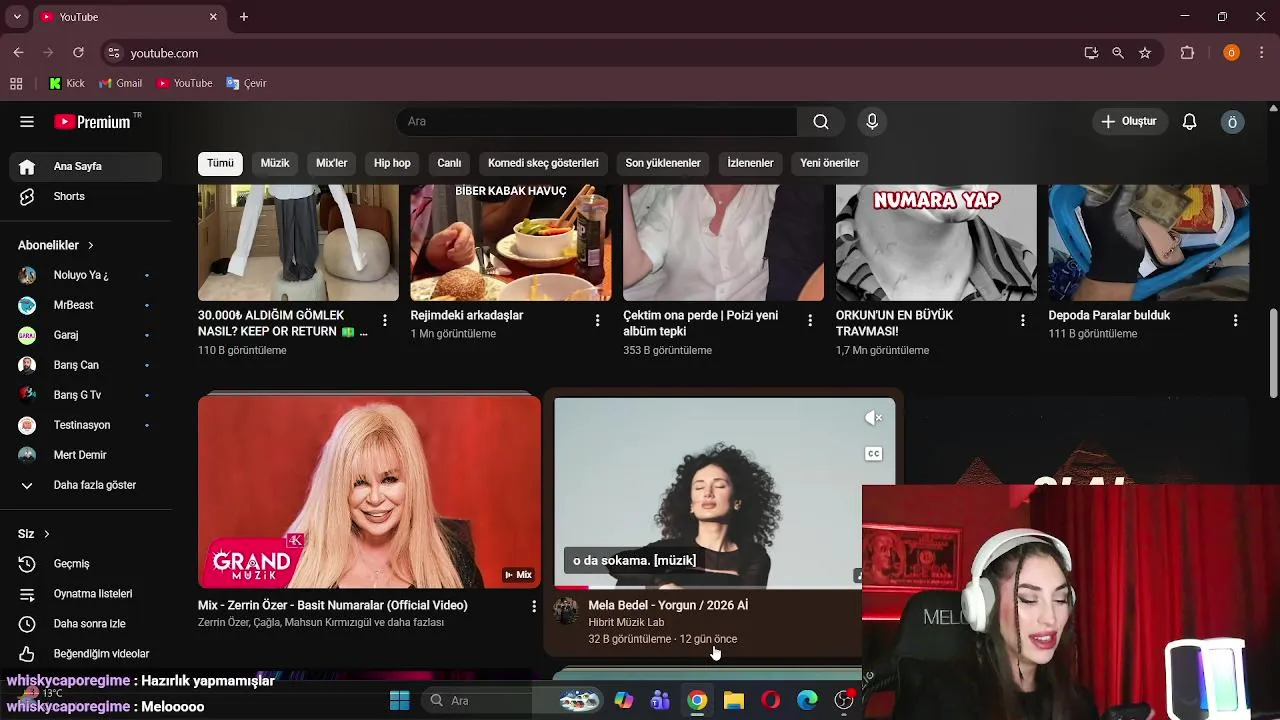Open options for Rejimdeki arkadaşlar video

tap(597, 320)
